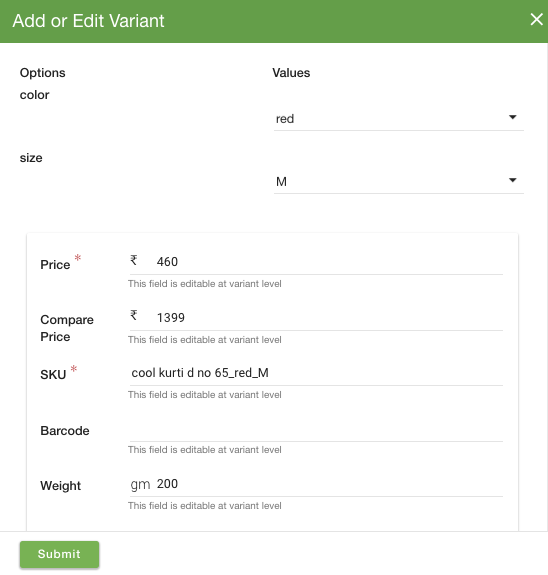Click the gm unit prefix in Weight
This screenshot has height=575, width=548.
tap(140, 485)
